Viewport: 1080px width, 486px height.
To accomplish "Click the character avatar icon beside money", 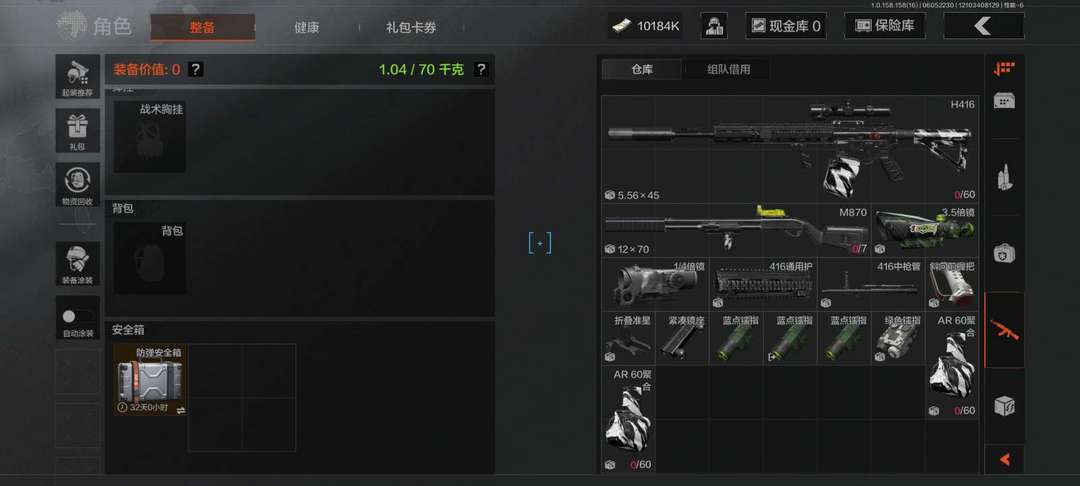I will tap(714, 26).
